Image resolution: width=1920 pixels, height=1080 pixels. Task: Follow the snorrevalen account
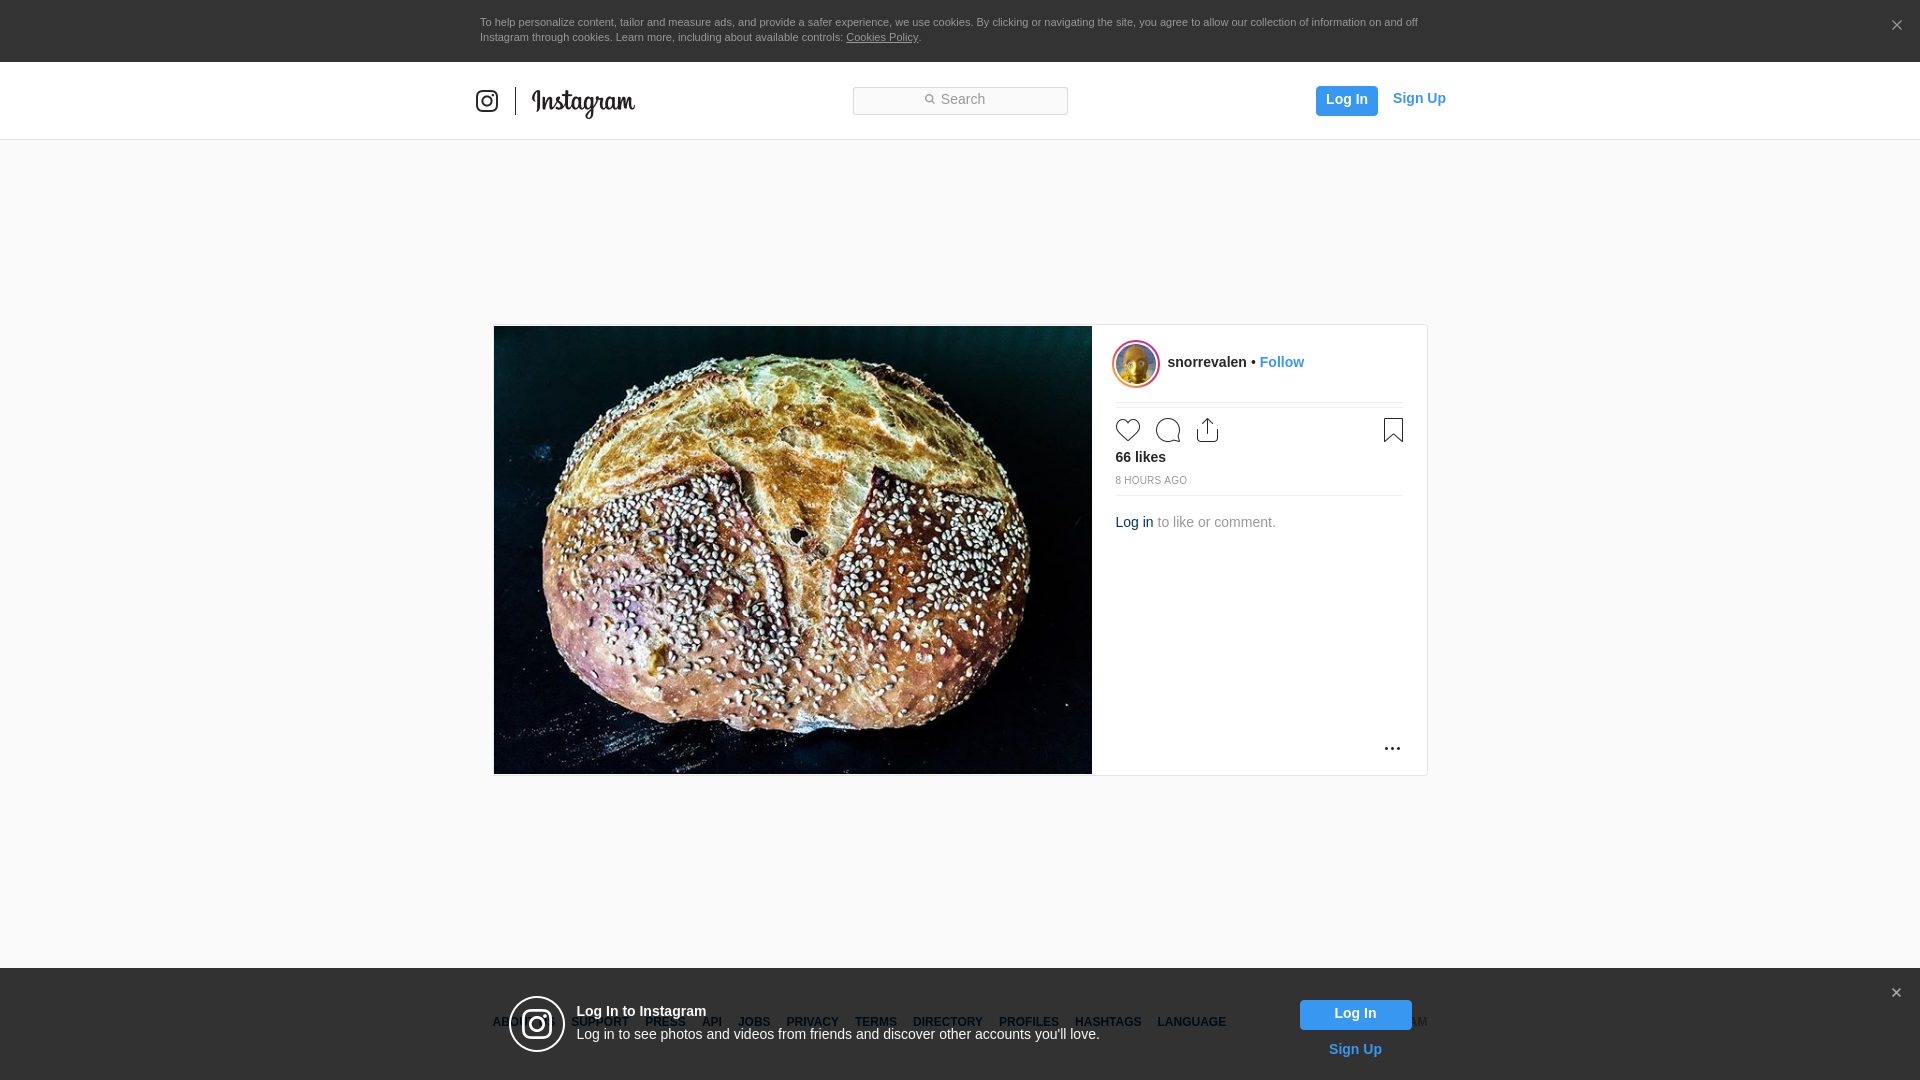pos(1282,362)
